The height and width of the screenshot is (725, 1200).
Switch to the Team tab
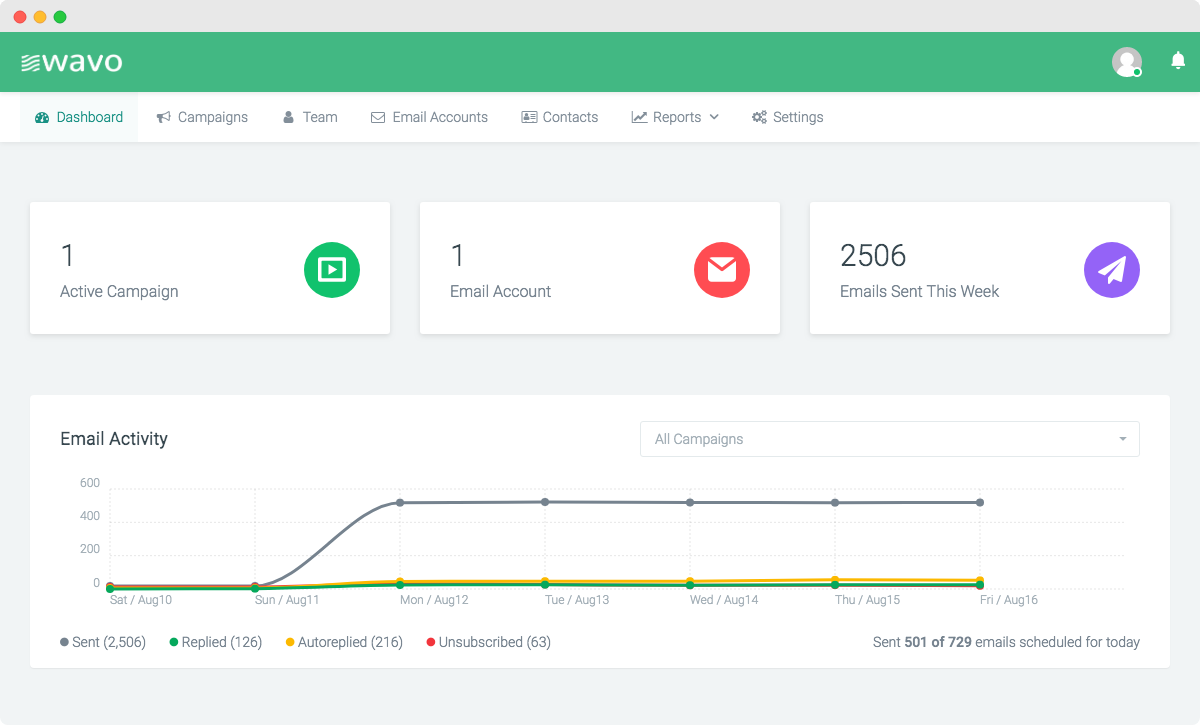(x=310, y=116)
